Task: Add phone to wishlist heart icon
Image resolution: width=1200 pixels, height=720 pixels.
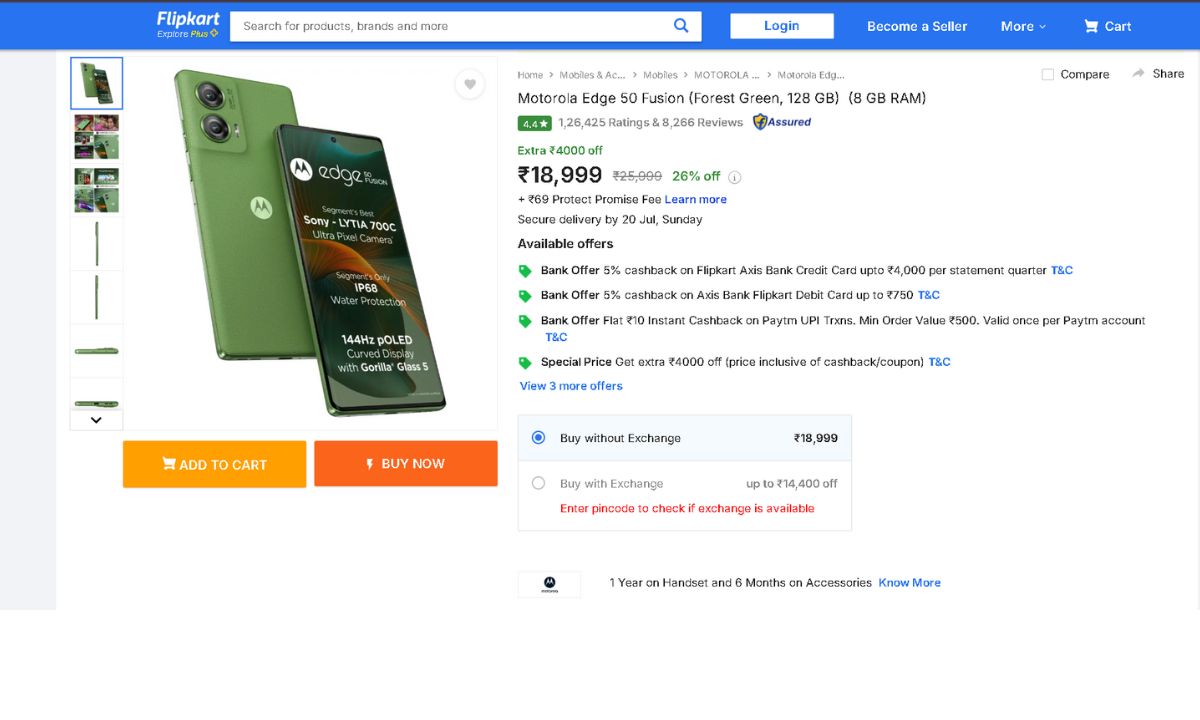Action: [x=470, y=84]
